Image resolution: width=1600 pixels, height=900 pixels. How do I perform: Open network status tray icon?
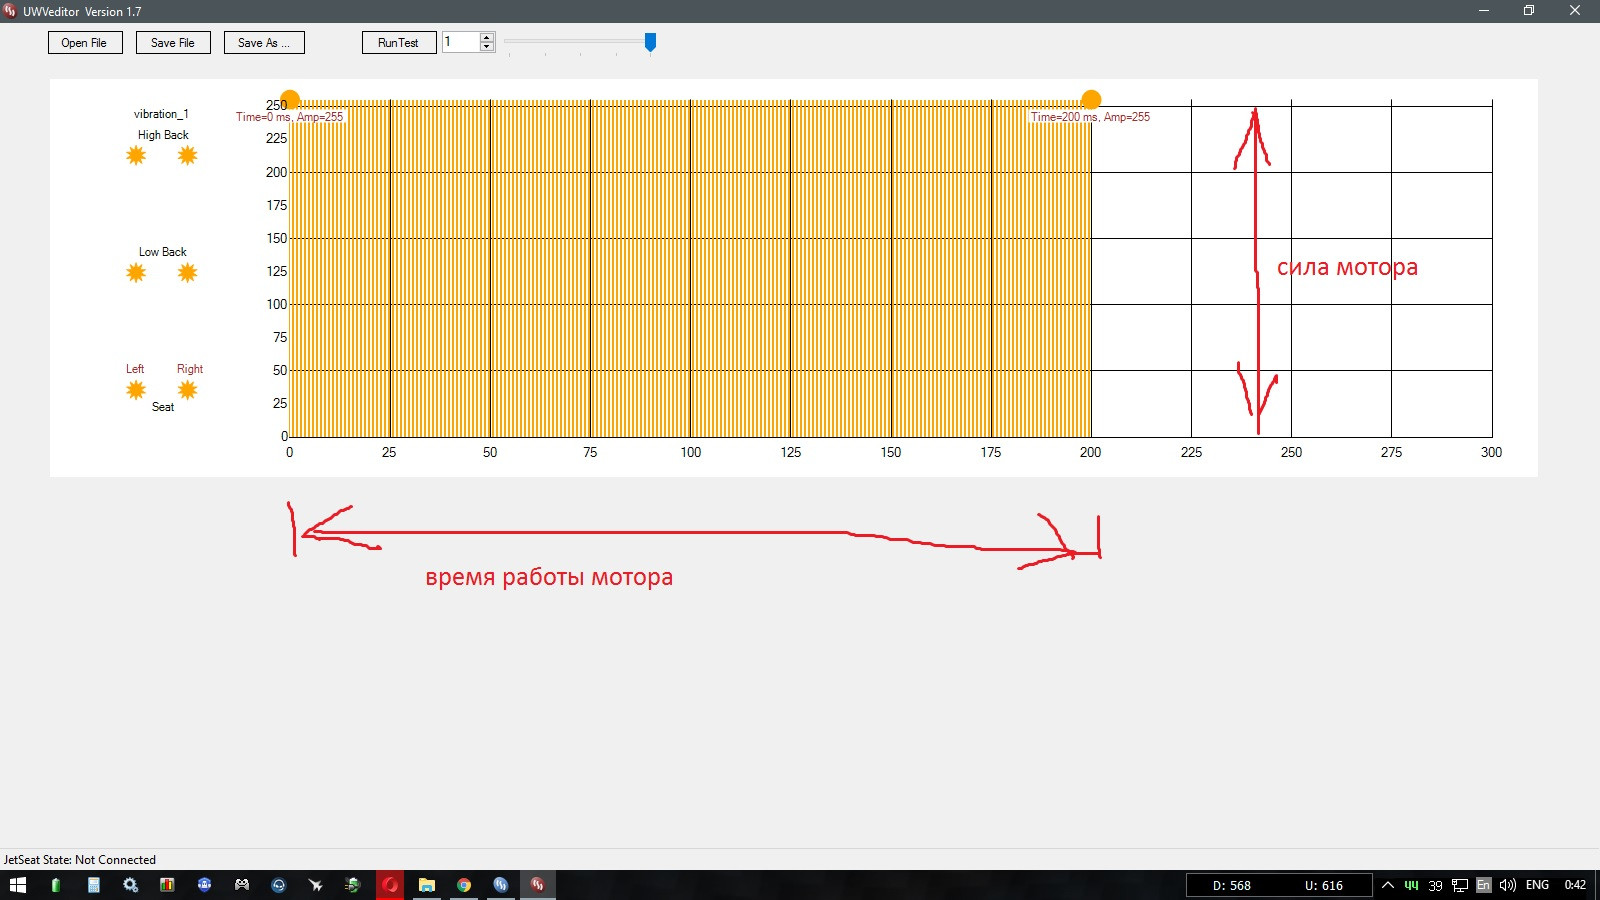tap(1460, 885)
